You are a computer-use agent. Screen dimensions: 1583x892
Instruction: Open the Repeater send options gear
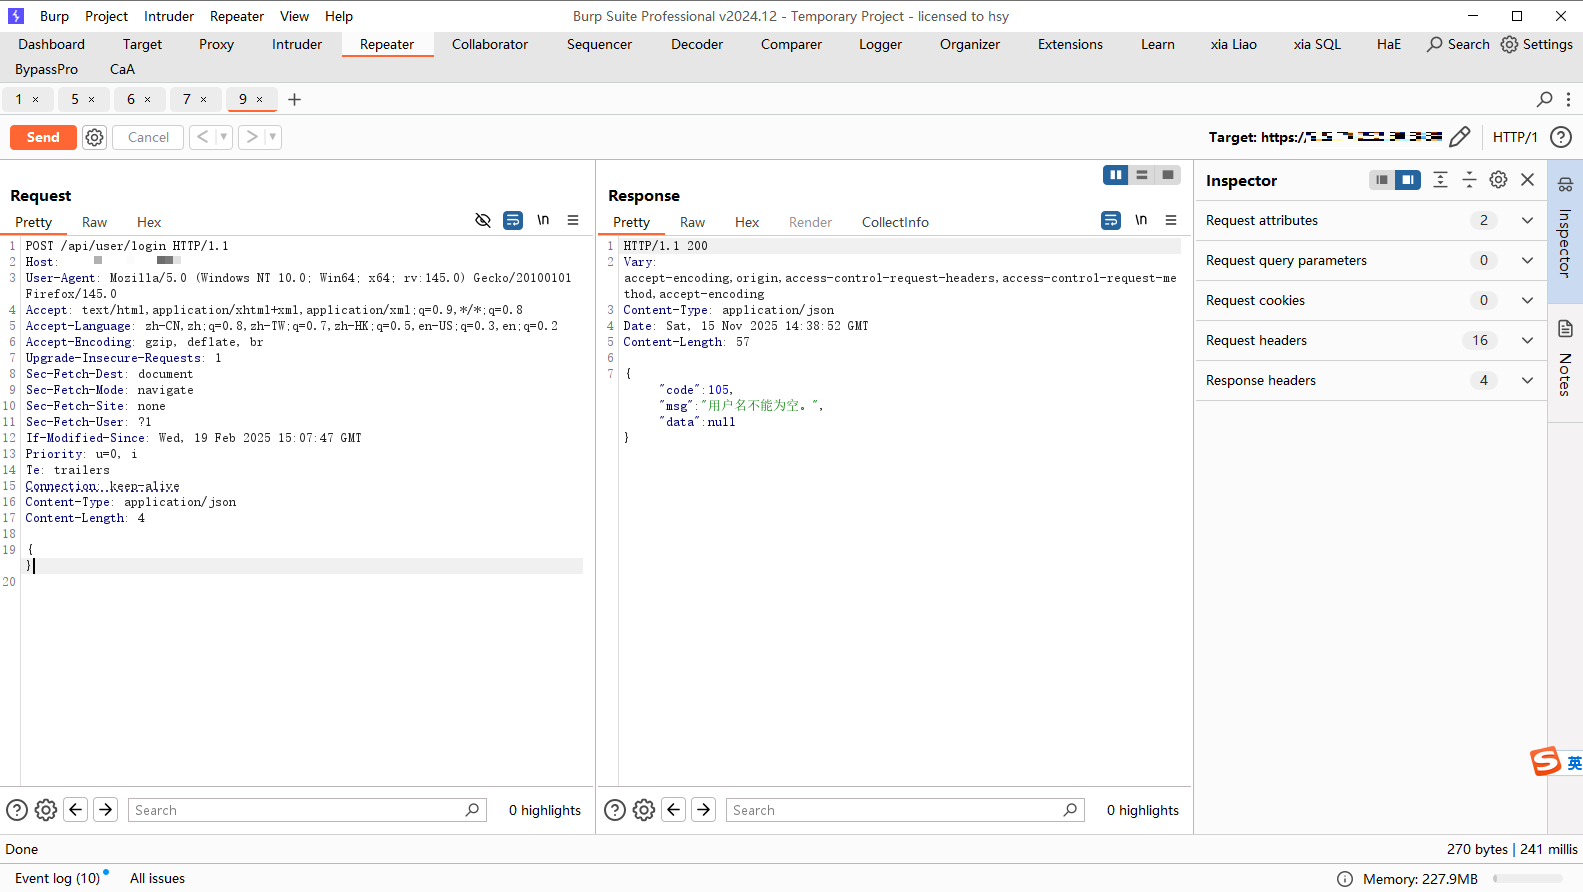pyautogui.click(x=94, y=137)
